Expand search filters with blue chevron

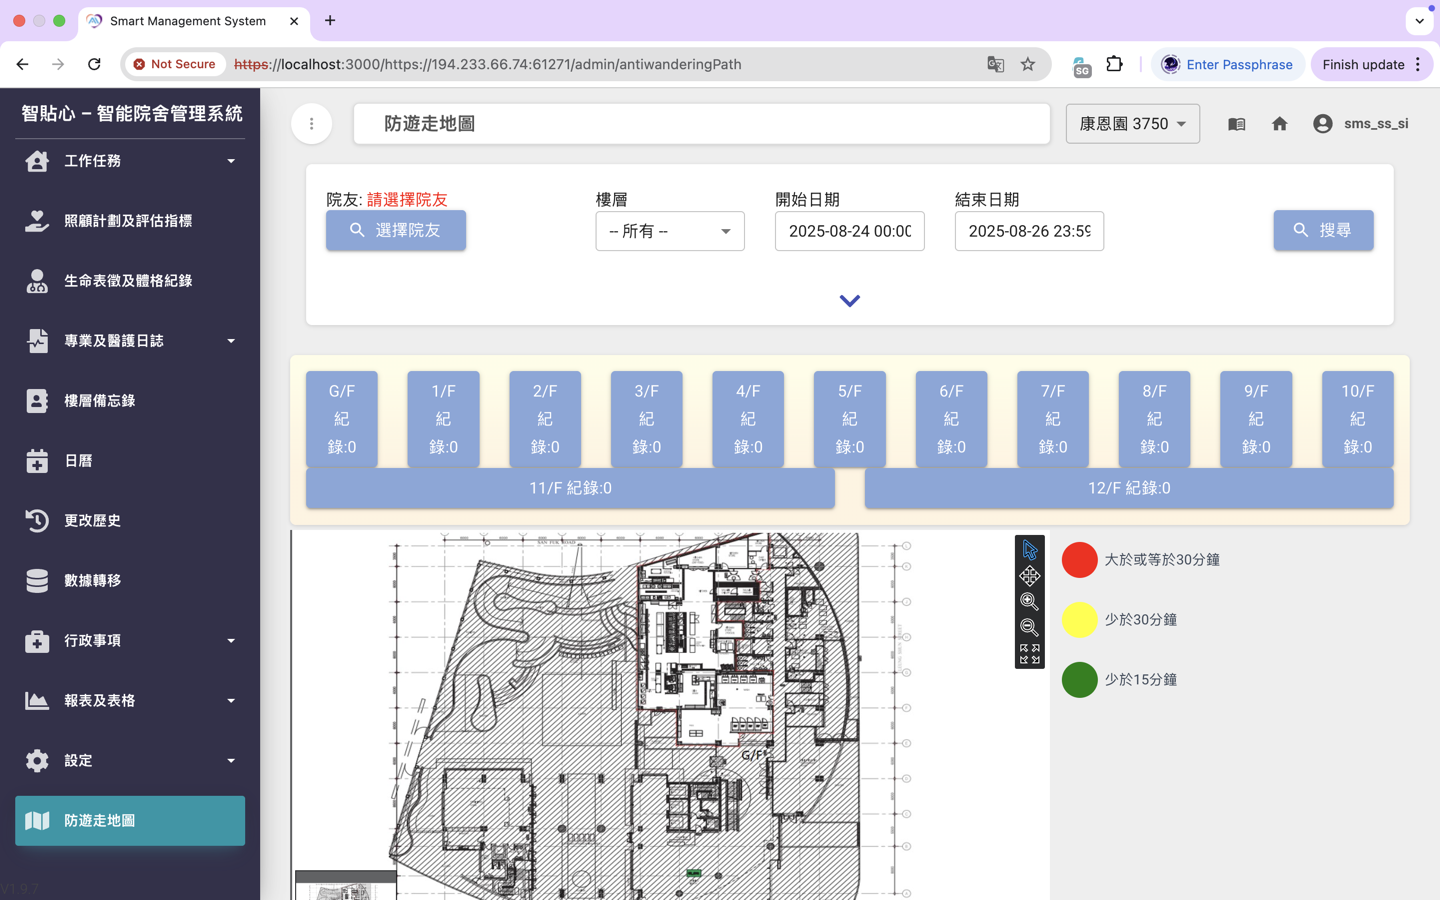(850, 300)
